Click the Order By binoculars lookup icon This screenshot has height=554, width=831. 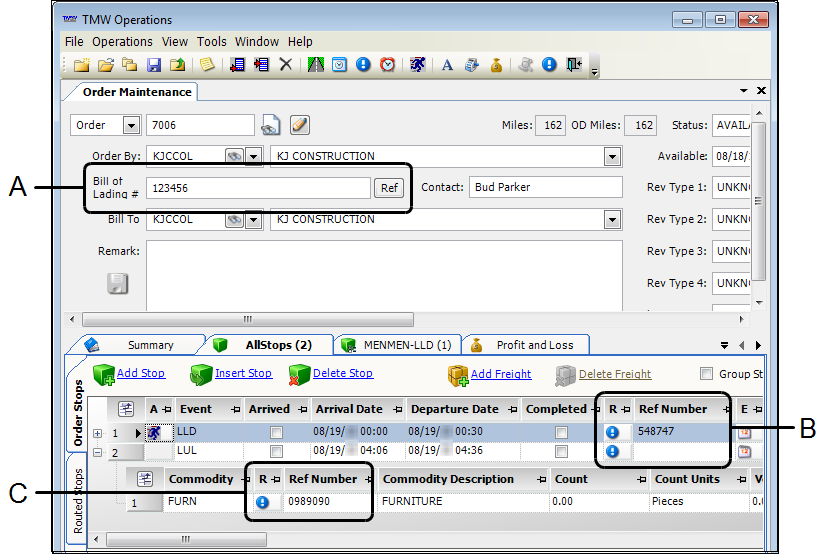click(234, 156)
